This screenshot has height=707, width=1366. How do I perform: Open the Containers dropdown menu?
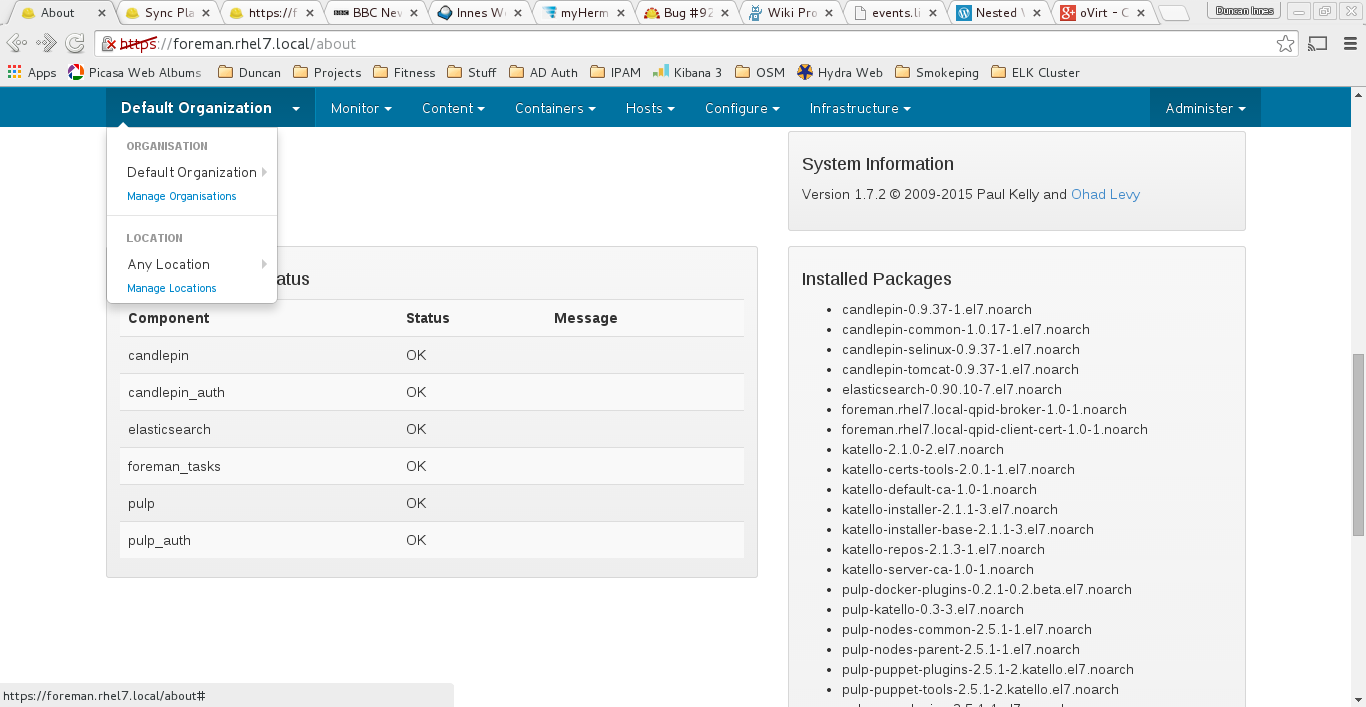point(555,108)
